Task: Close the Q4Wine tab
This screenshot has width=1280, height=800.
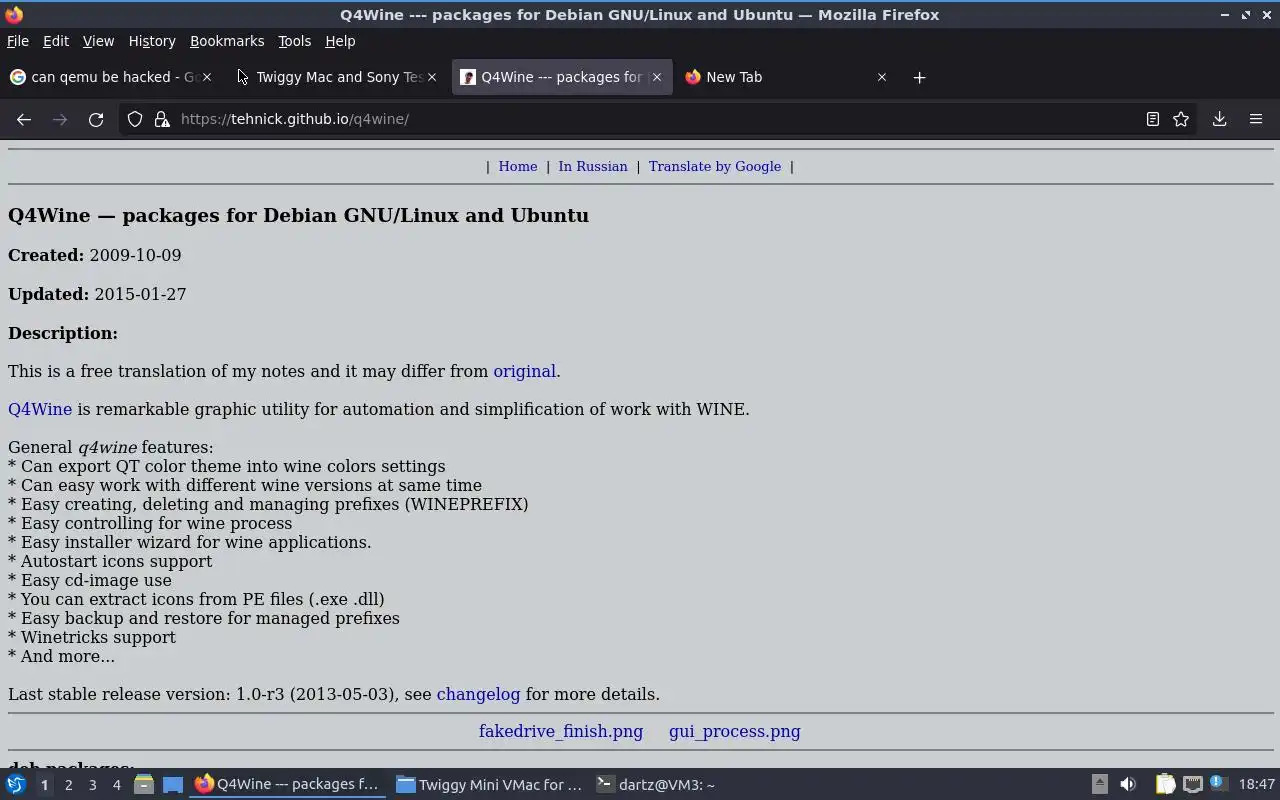Action: tap(657, 77)
